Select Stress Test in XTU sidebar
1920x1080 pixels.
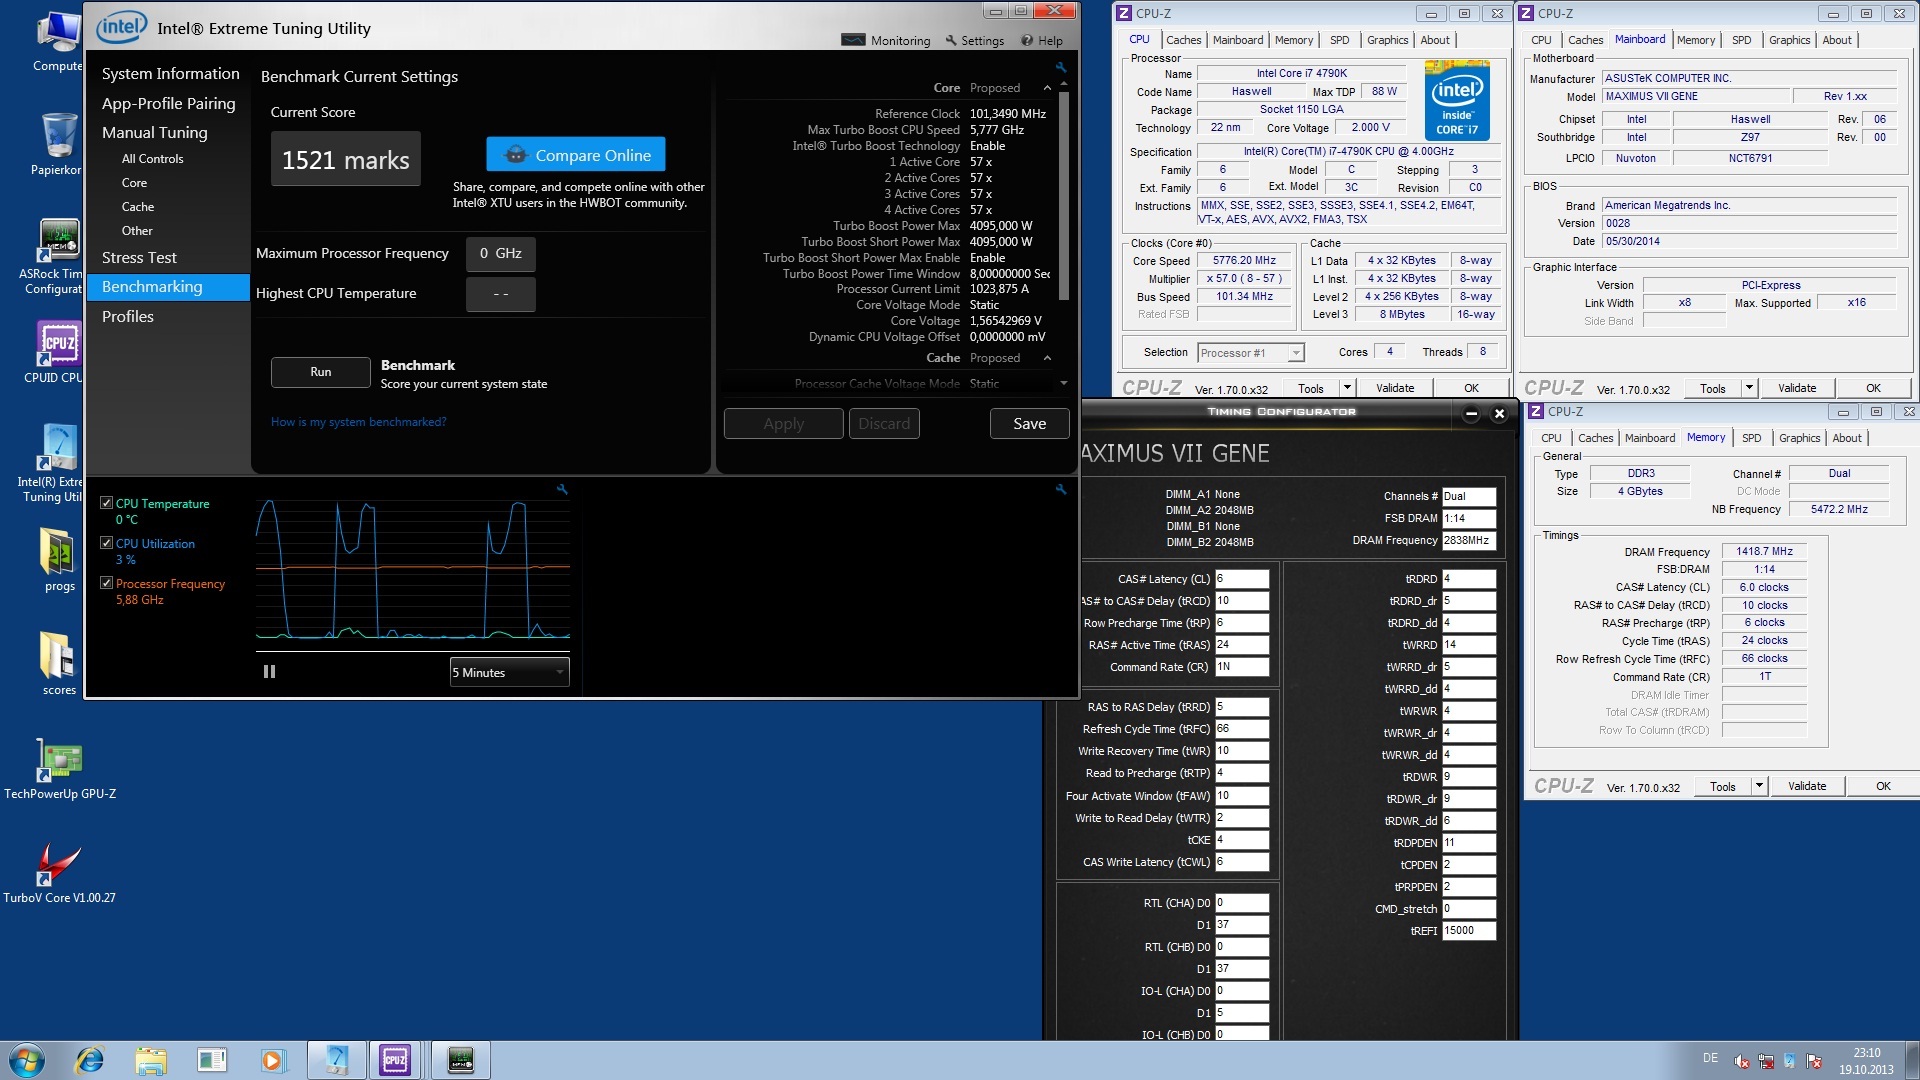coord(139,258)
